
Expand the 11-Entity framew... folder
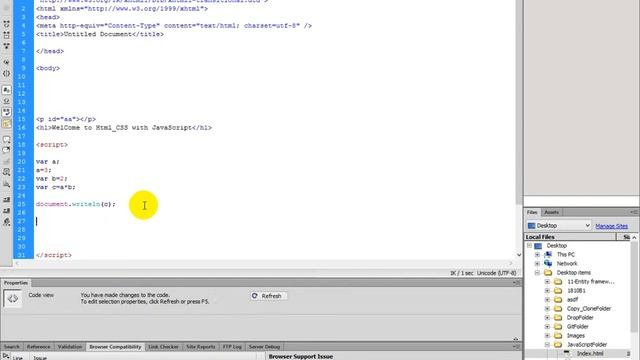547,282
